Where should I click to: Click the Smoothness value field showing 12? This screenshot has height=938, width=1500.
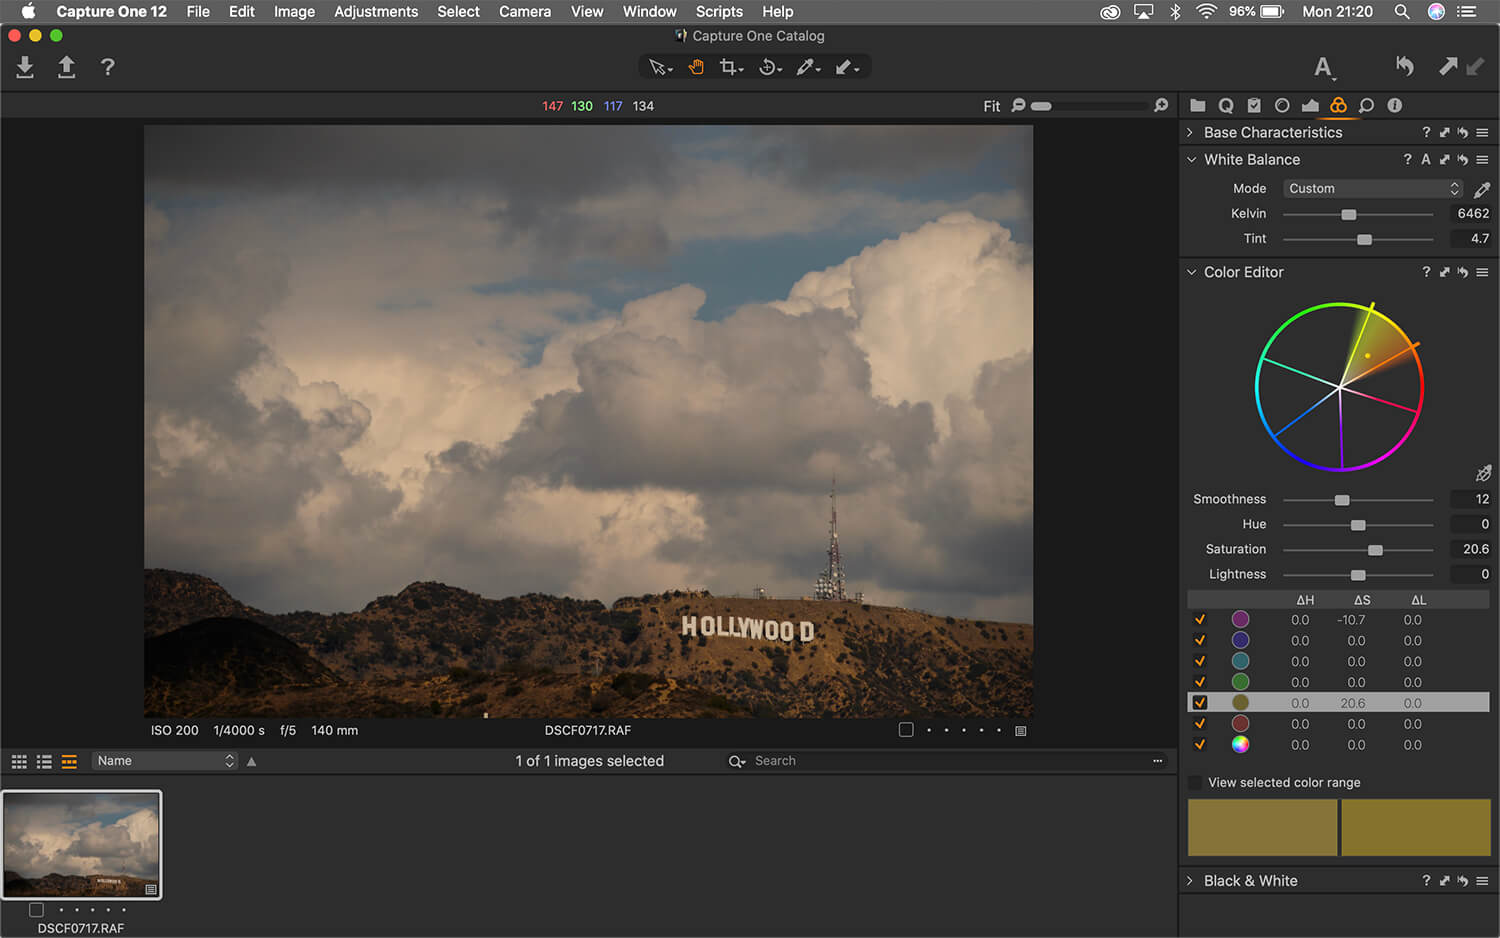point(1470,499)
